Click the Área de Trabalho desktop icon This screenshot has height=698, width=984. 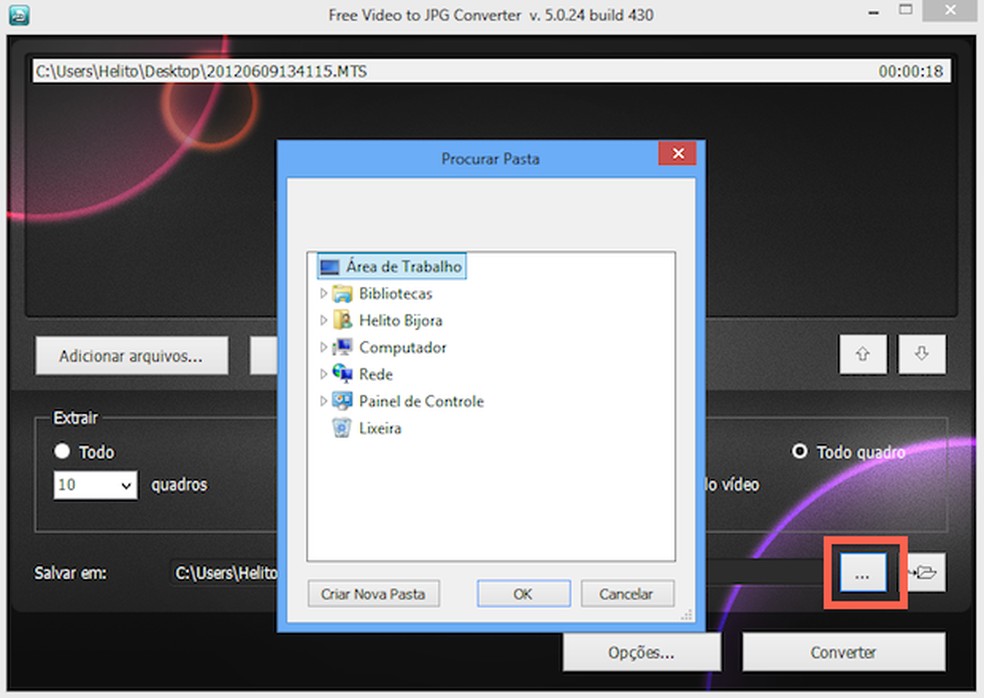[329, 267]
